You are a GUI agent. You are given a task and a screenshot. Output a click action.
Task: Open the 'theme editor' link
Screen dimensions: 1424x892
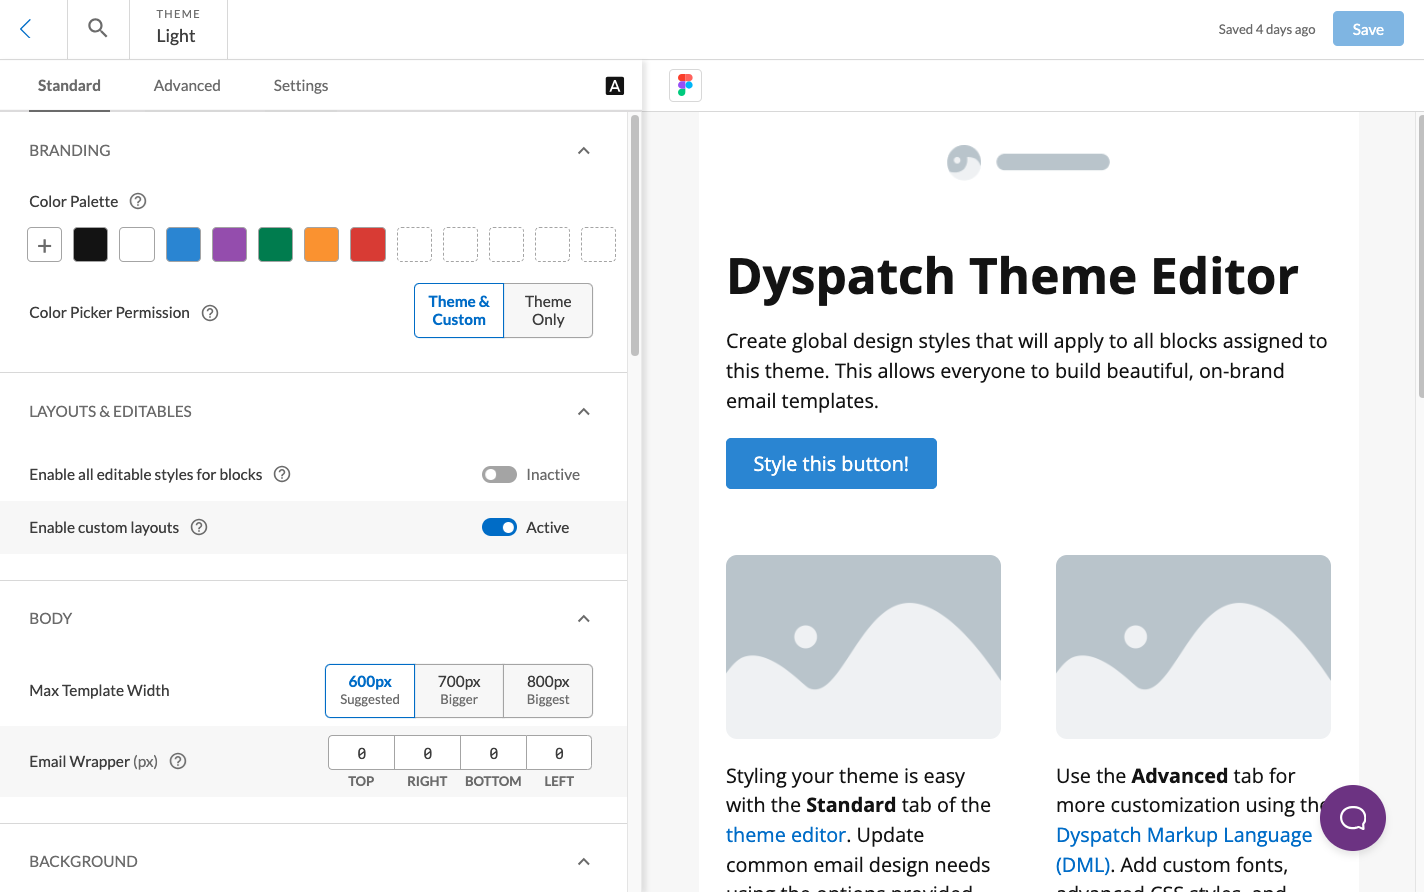786,835
